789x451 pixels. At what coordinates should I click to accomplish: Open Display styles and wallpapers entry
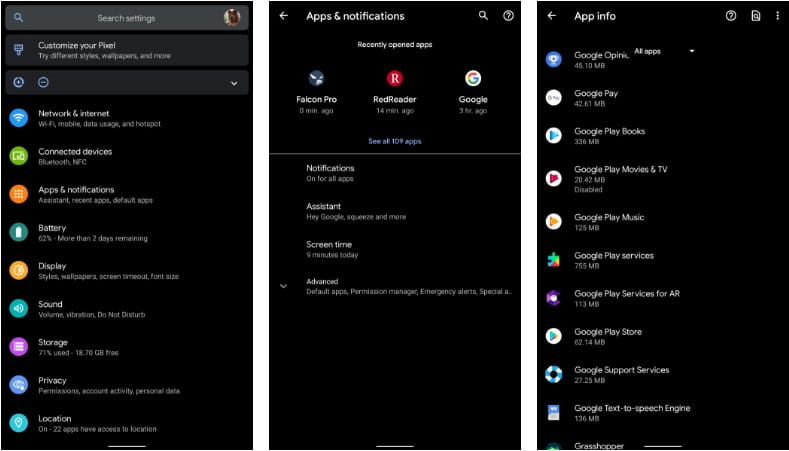coord(109,271)
